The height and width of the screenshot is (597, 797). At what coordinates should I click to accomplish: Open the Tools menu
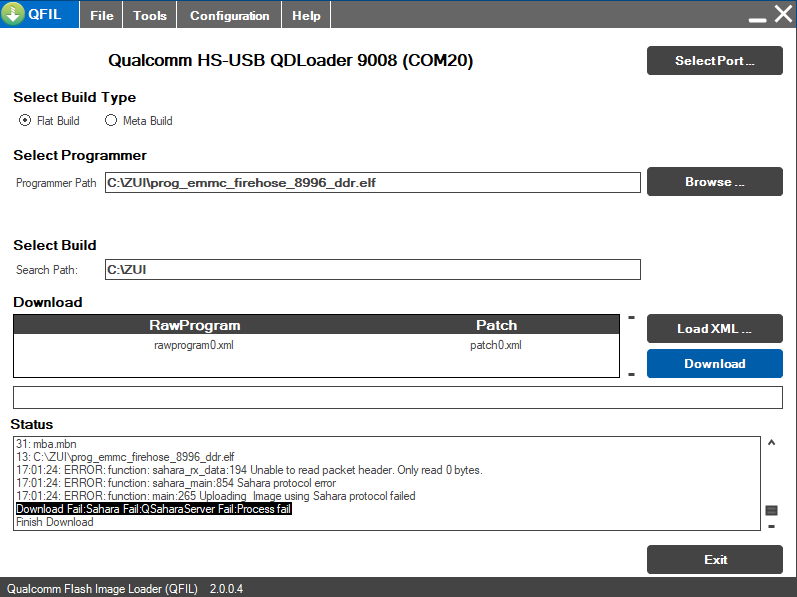(150, 15)
